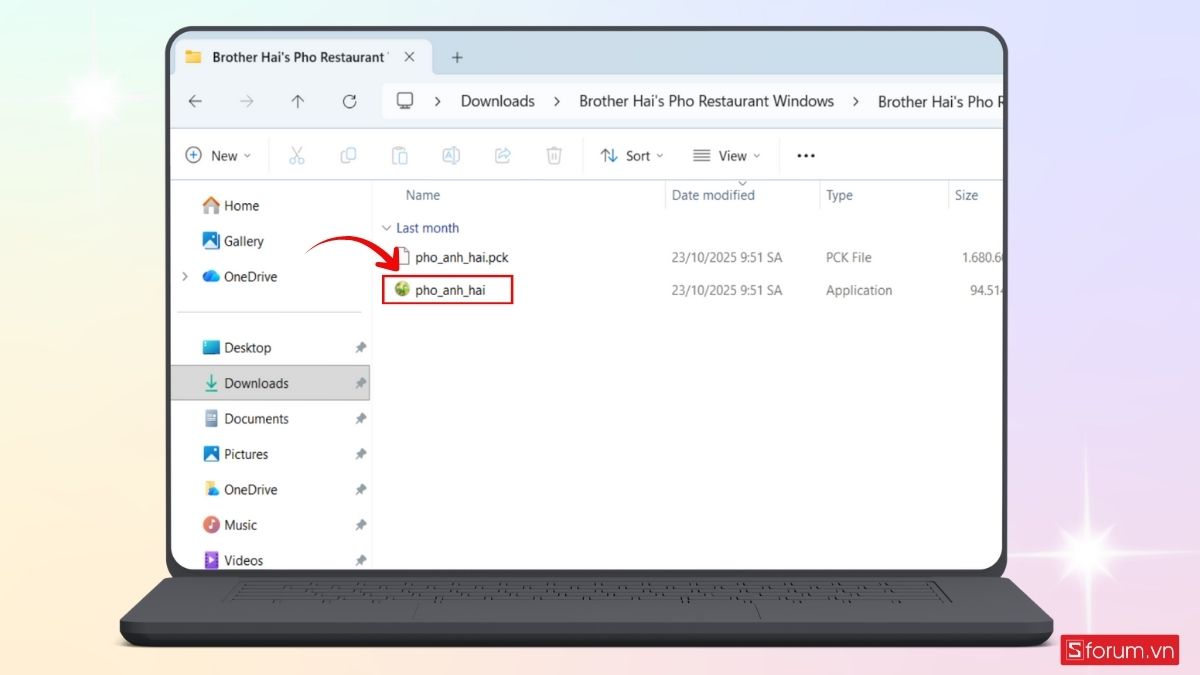Expand chevron after Downloads breadcrumb

pos(557,101)
